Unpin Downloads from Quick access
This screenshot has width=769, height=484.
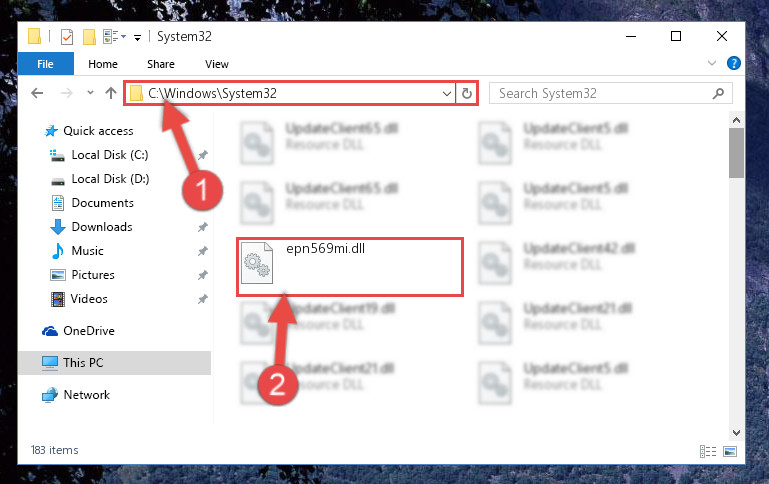tap(203, 227)
